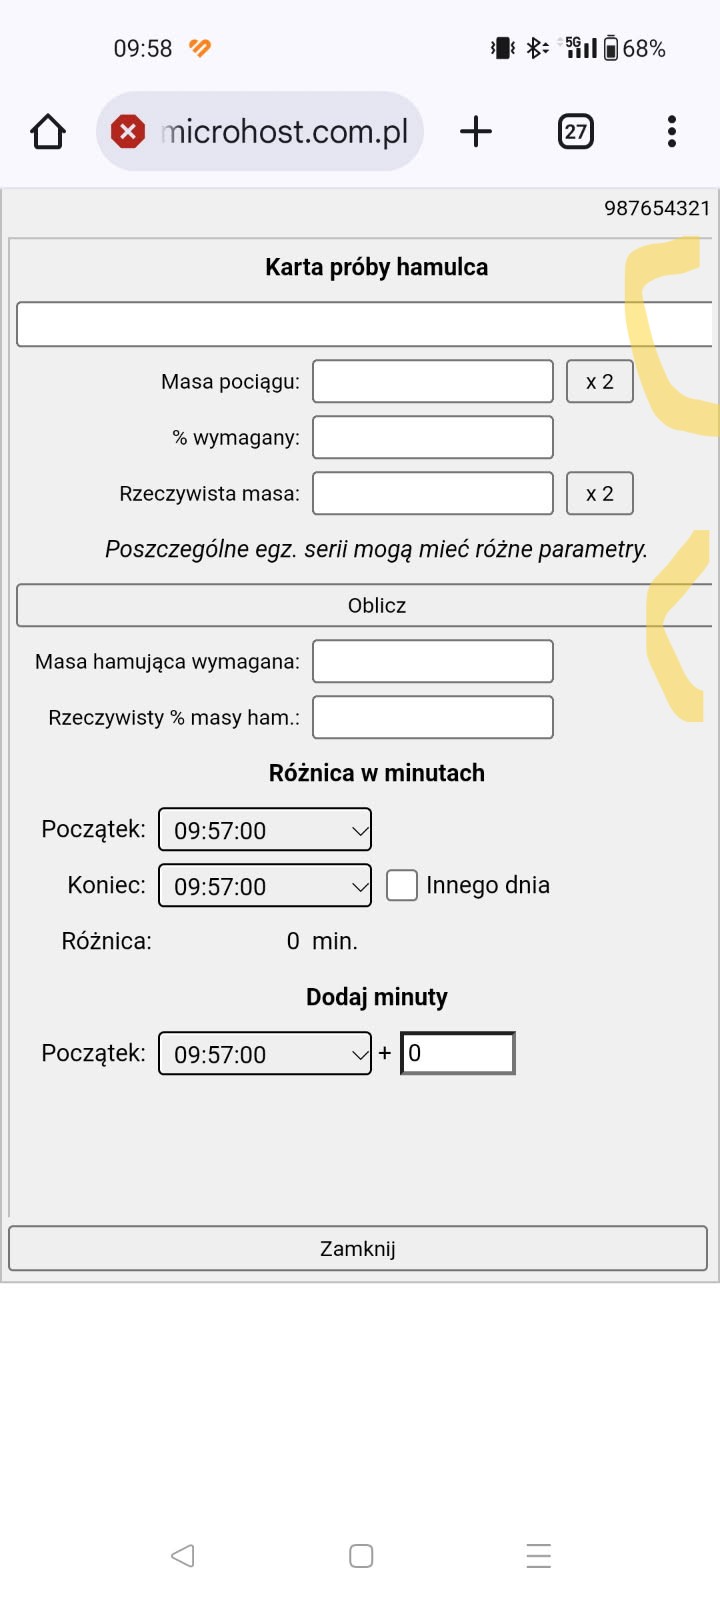Open the tab switcher showing 27

(575, 131)
